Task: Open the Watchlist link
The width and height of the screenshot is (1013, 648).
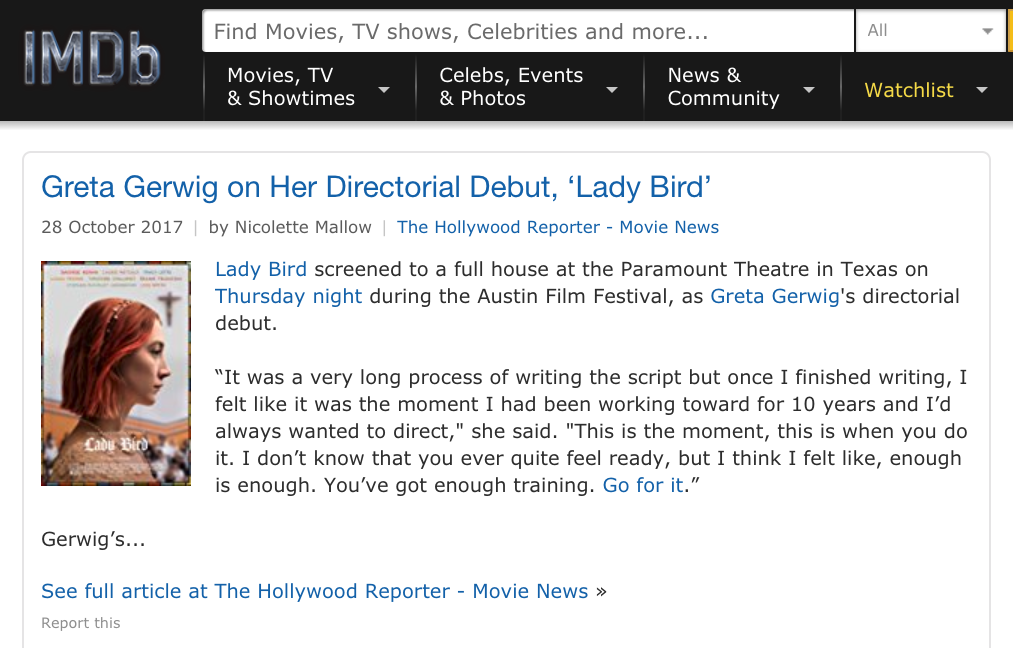Action: tap(909, 90)
